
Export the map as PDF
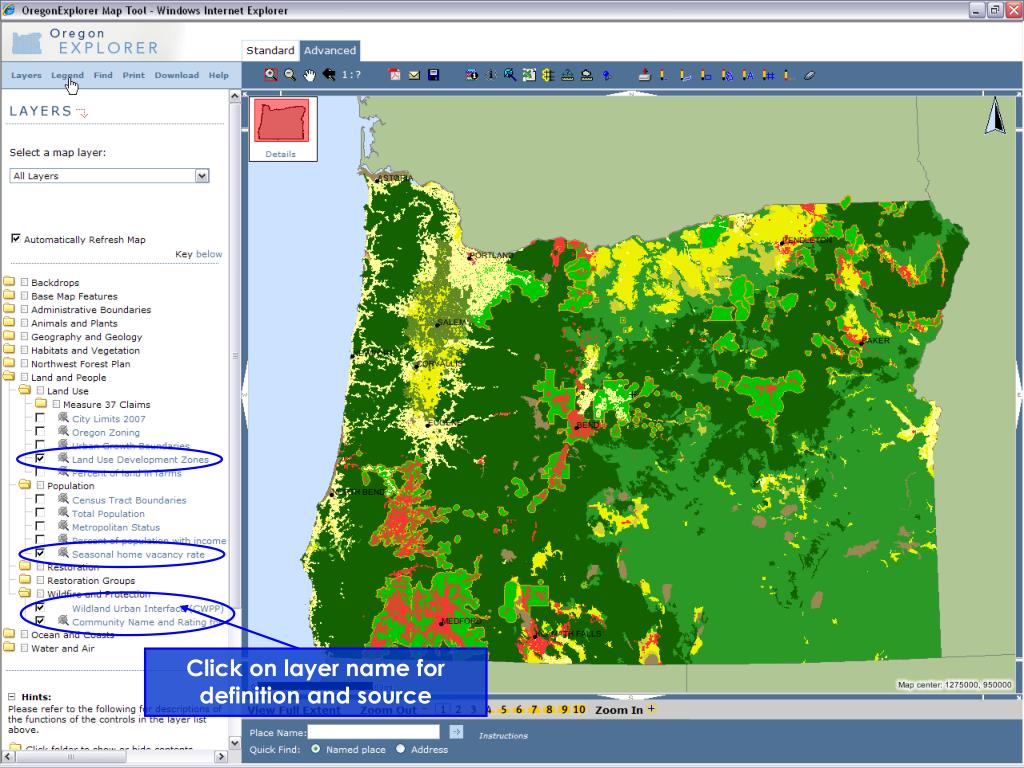coord(394,74)
